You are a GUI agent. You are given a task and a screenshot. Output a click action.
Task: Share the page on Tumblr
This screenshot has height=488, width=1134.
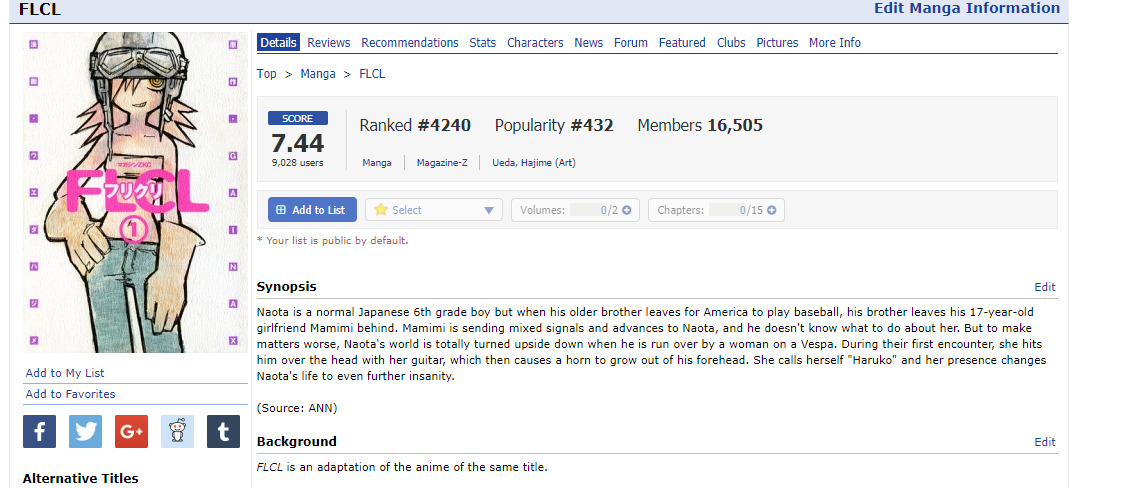click(x=223, y=432)
